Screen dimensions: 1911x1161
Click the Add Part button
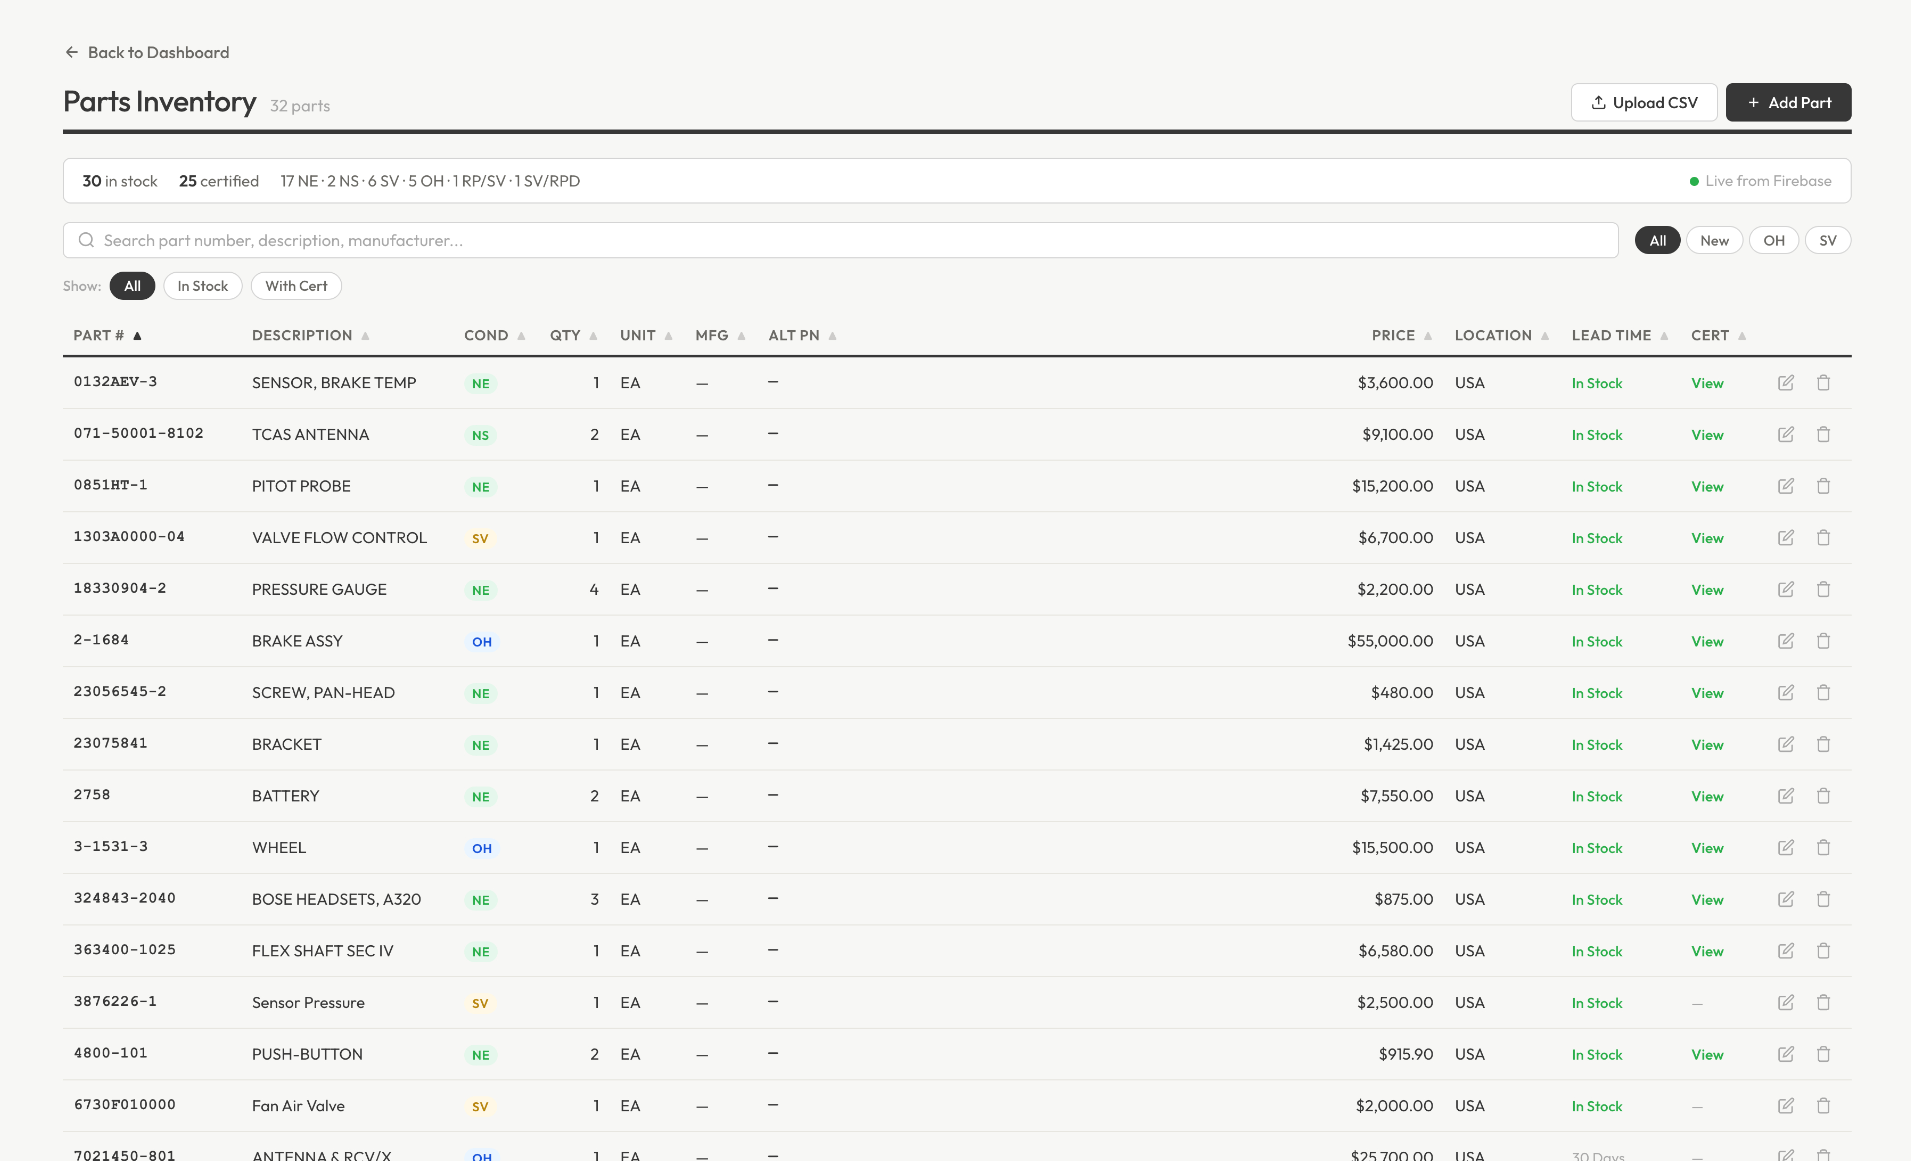(1788, 102)
